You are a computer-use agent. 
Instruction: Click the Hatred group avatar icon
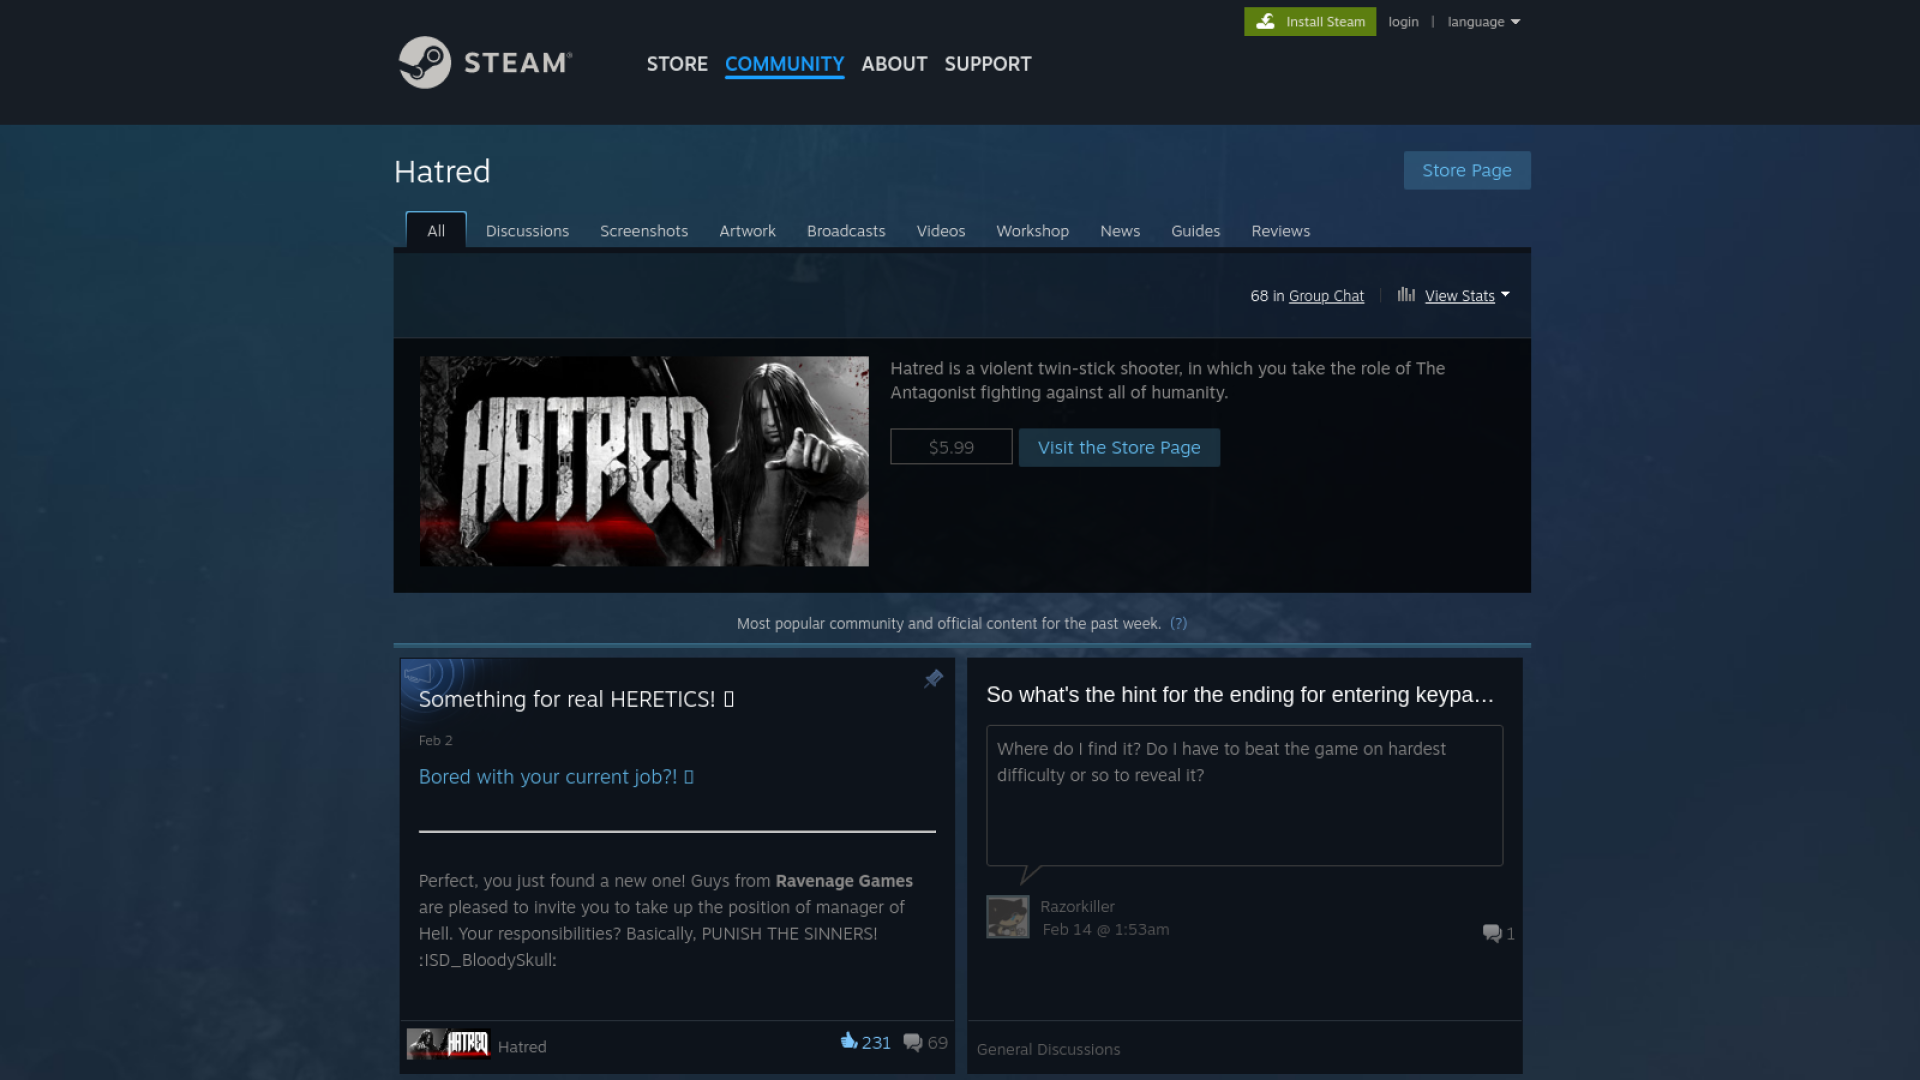pos(448,1044)
